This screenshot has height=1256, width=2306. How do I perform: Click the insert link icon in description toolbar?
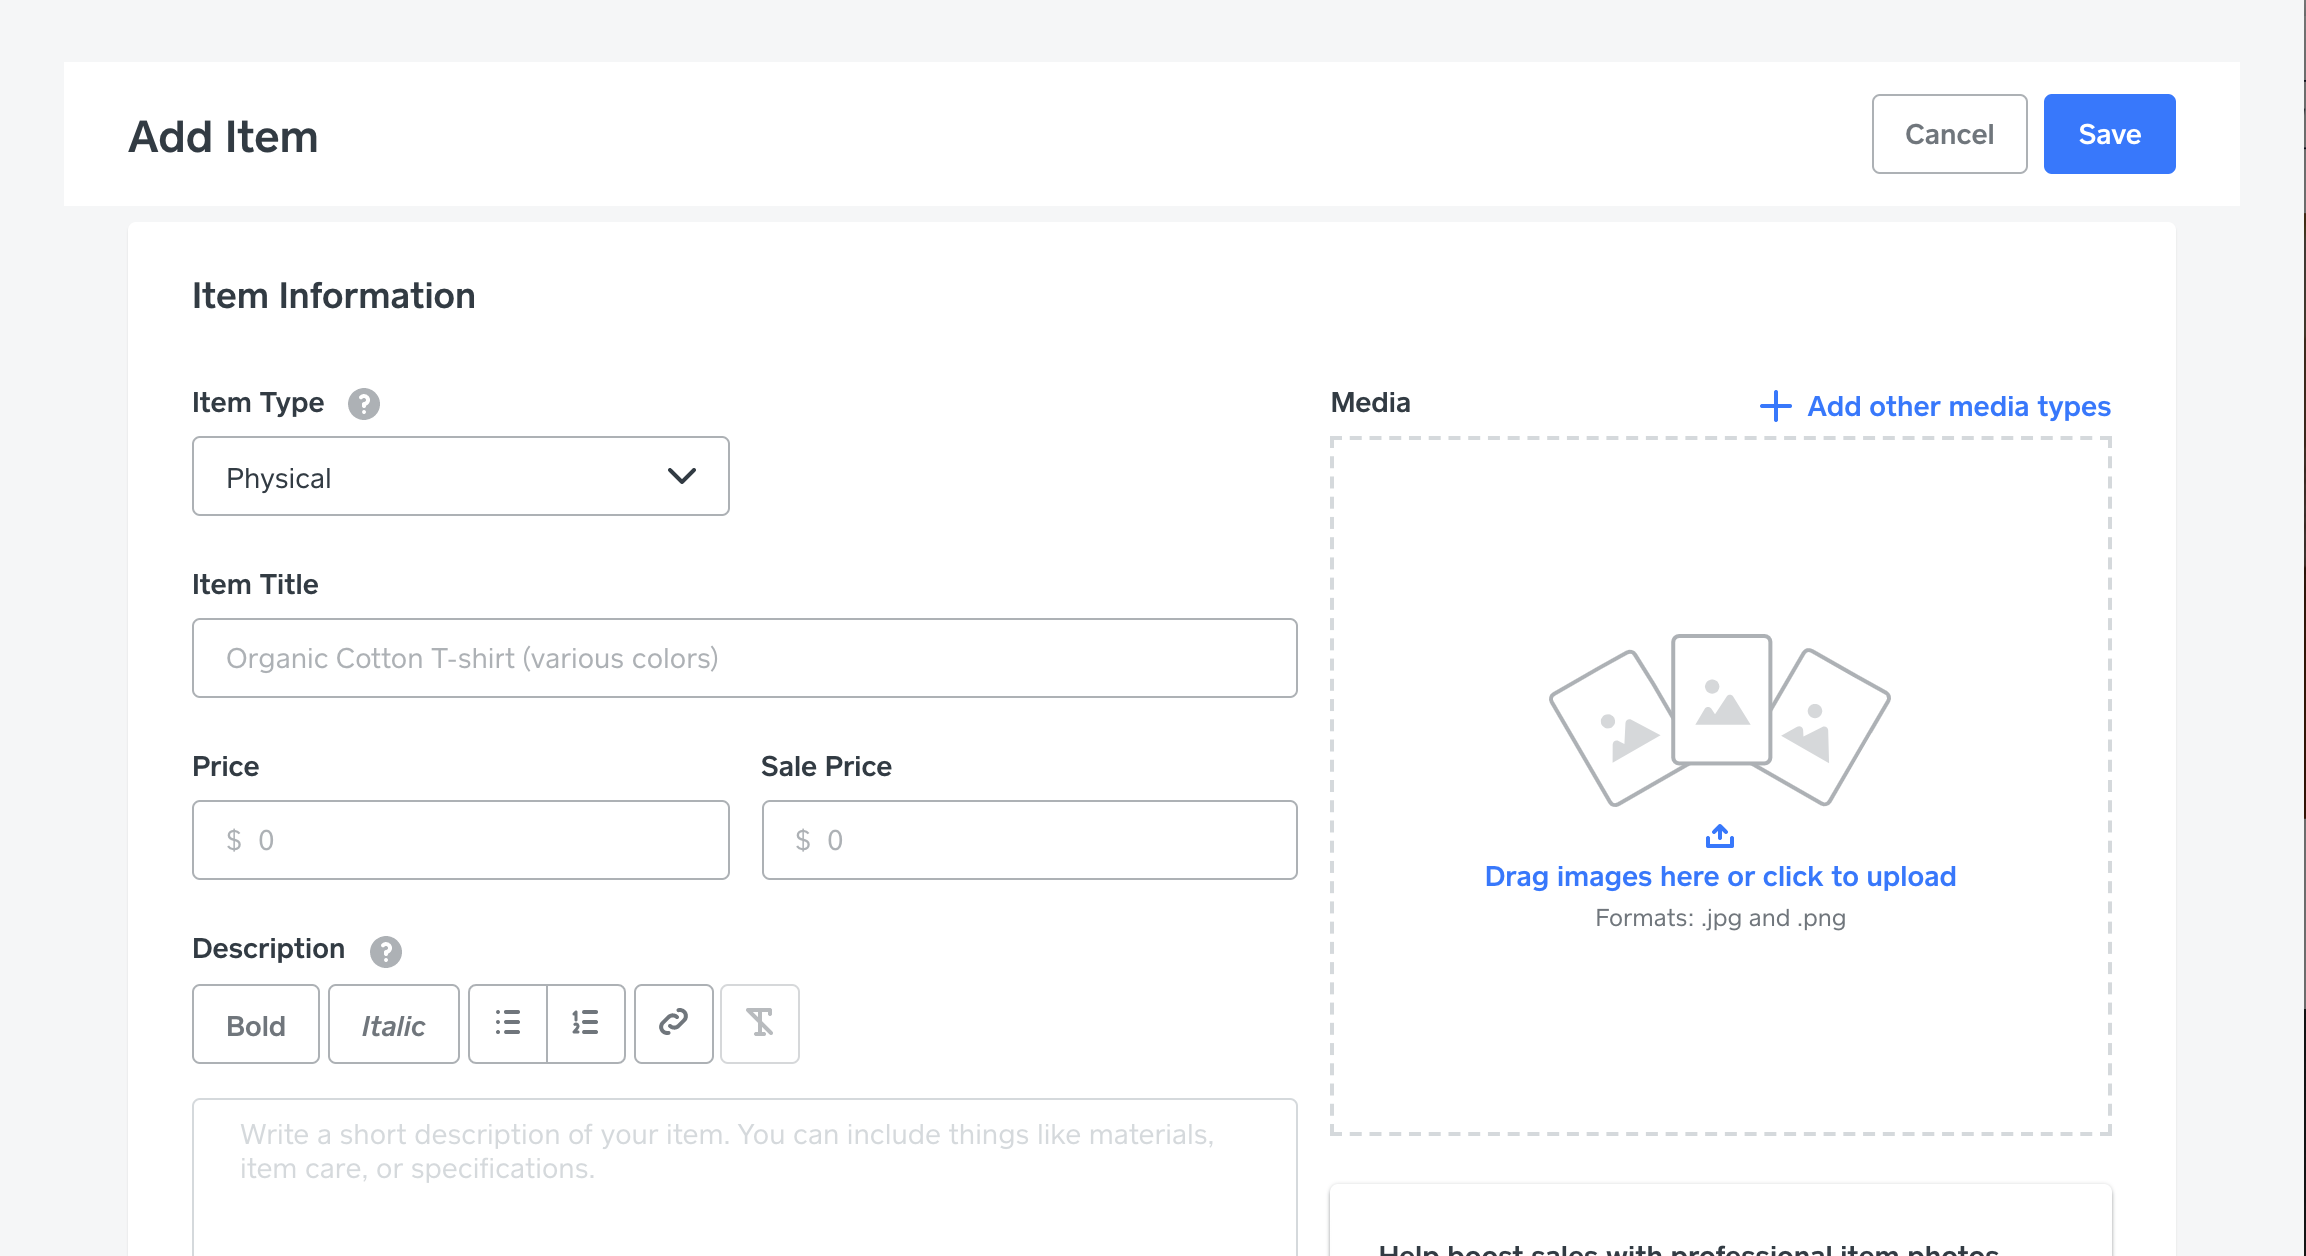(672, 1024)
